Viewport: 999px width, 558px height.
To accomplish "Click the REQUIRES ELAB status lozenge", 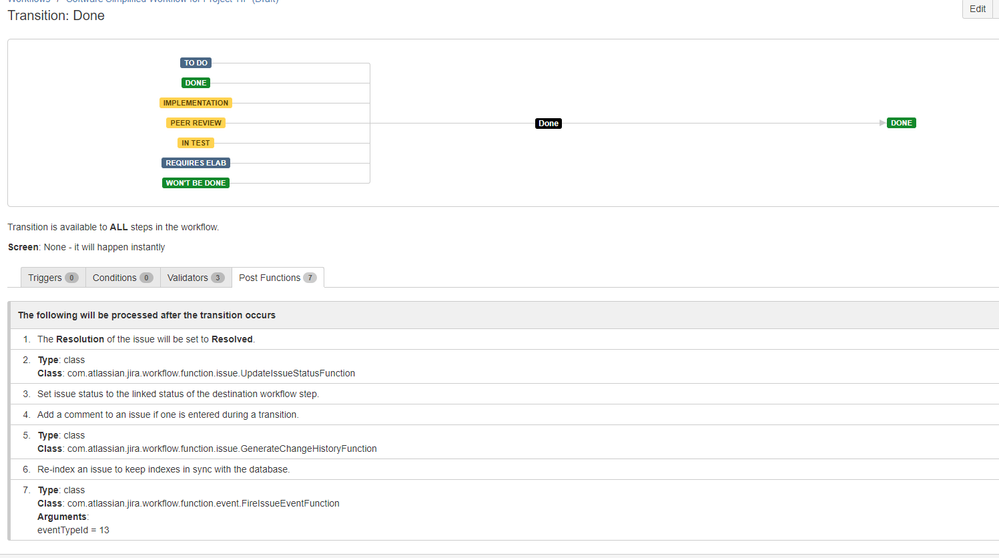I will point(196,163).
